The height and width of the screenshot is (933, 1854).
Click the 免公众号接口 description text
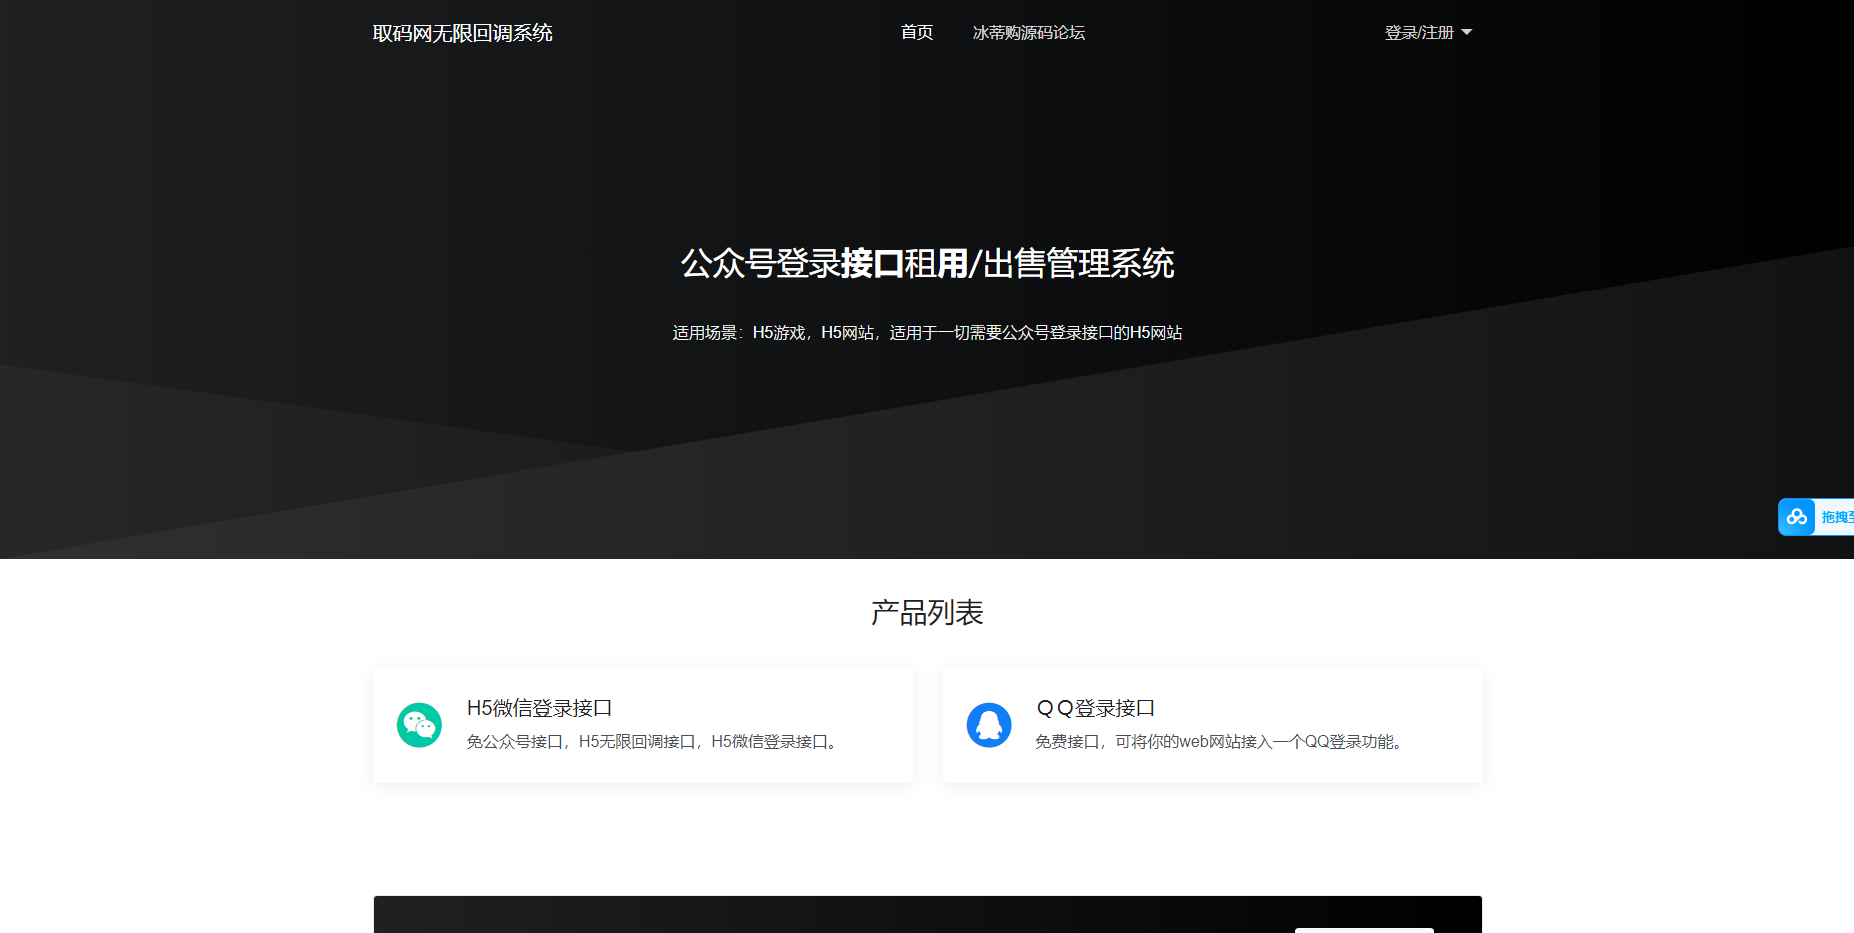coord(651,742)
